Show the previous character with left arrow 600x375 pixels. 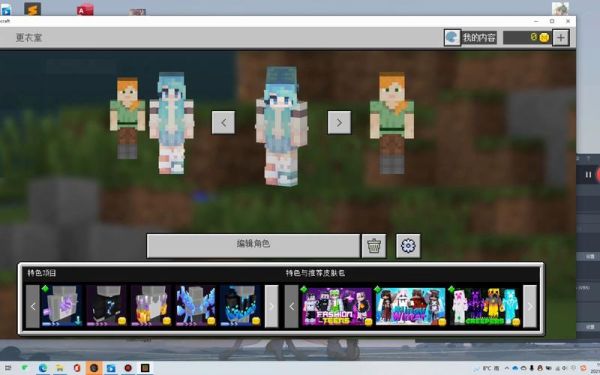(223, 122)
